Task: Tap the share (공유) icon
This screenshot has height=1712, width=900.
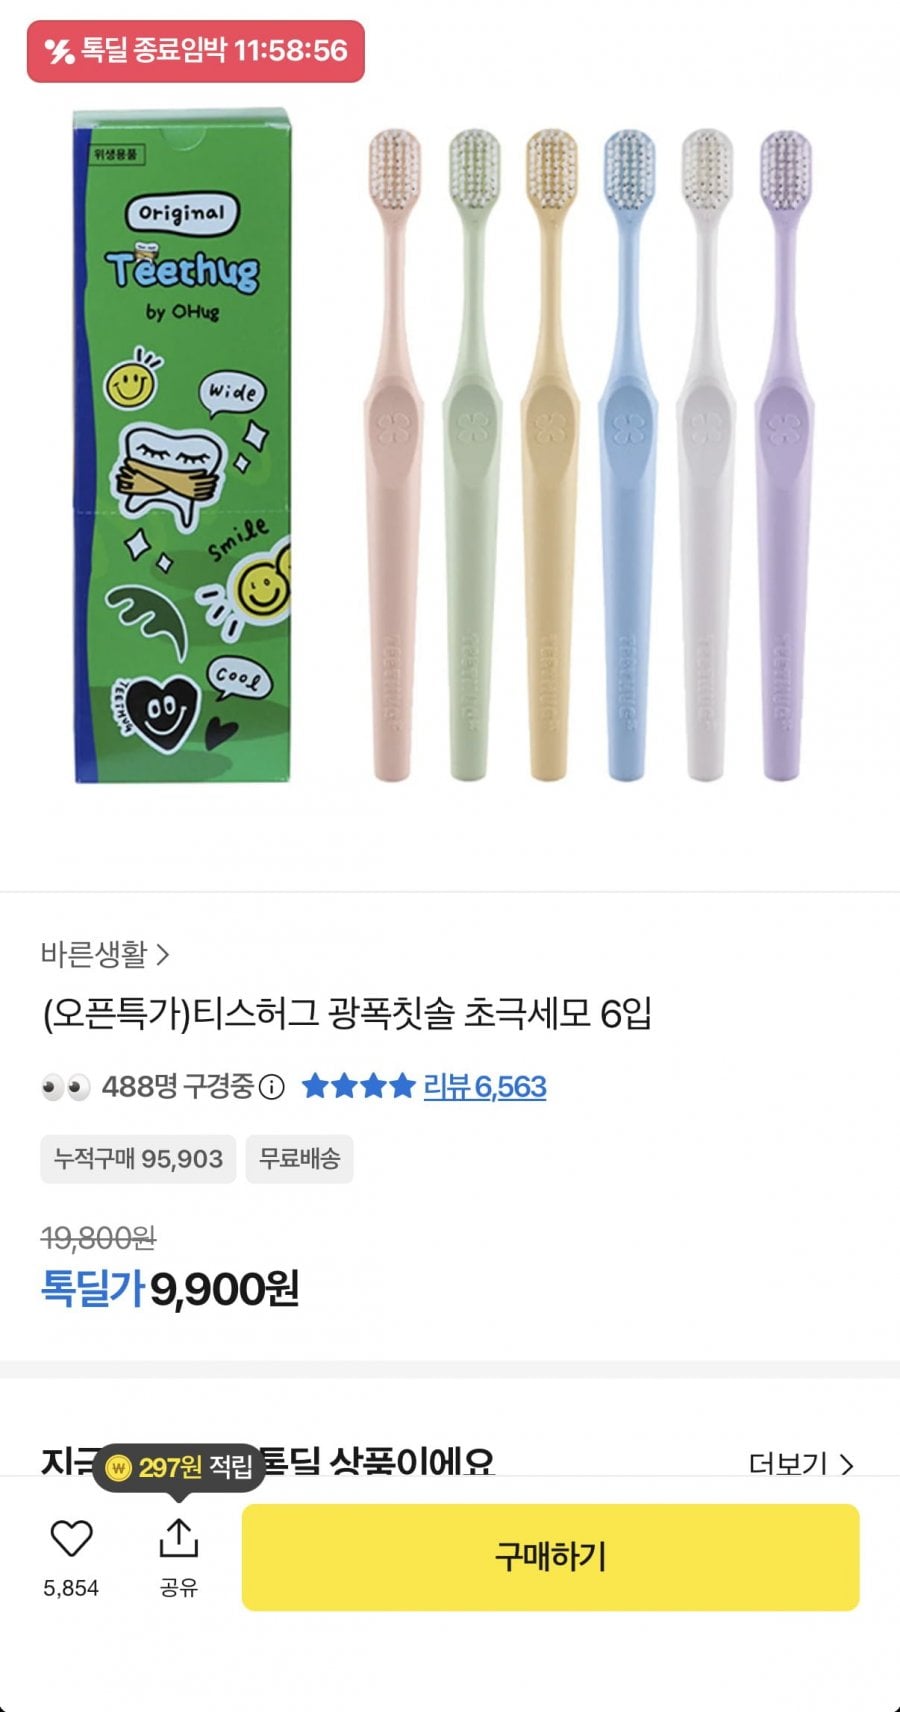Action: [179, 1540]
